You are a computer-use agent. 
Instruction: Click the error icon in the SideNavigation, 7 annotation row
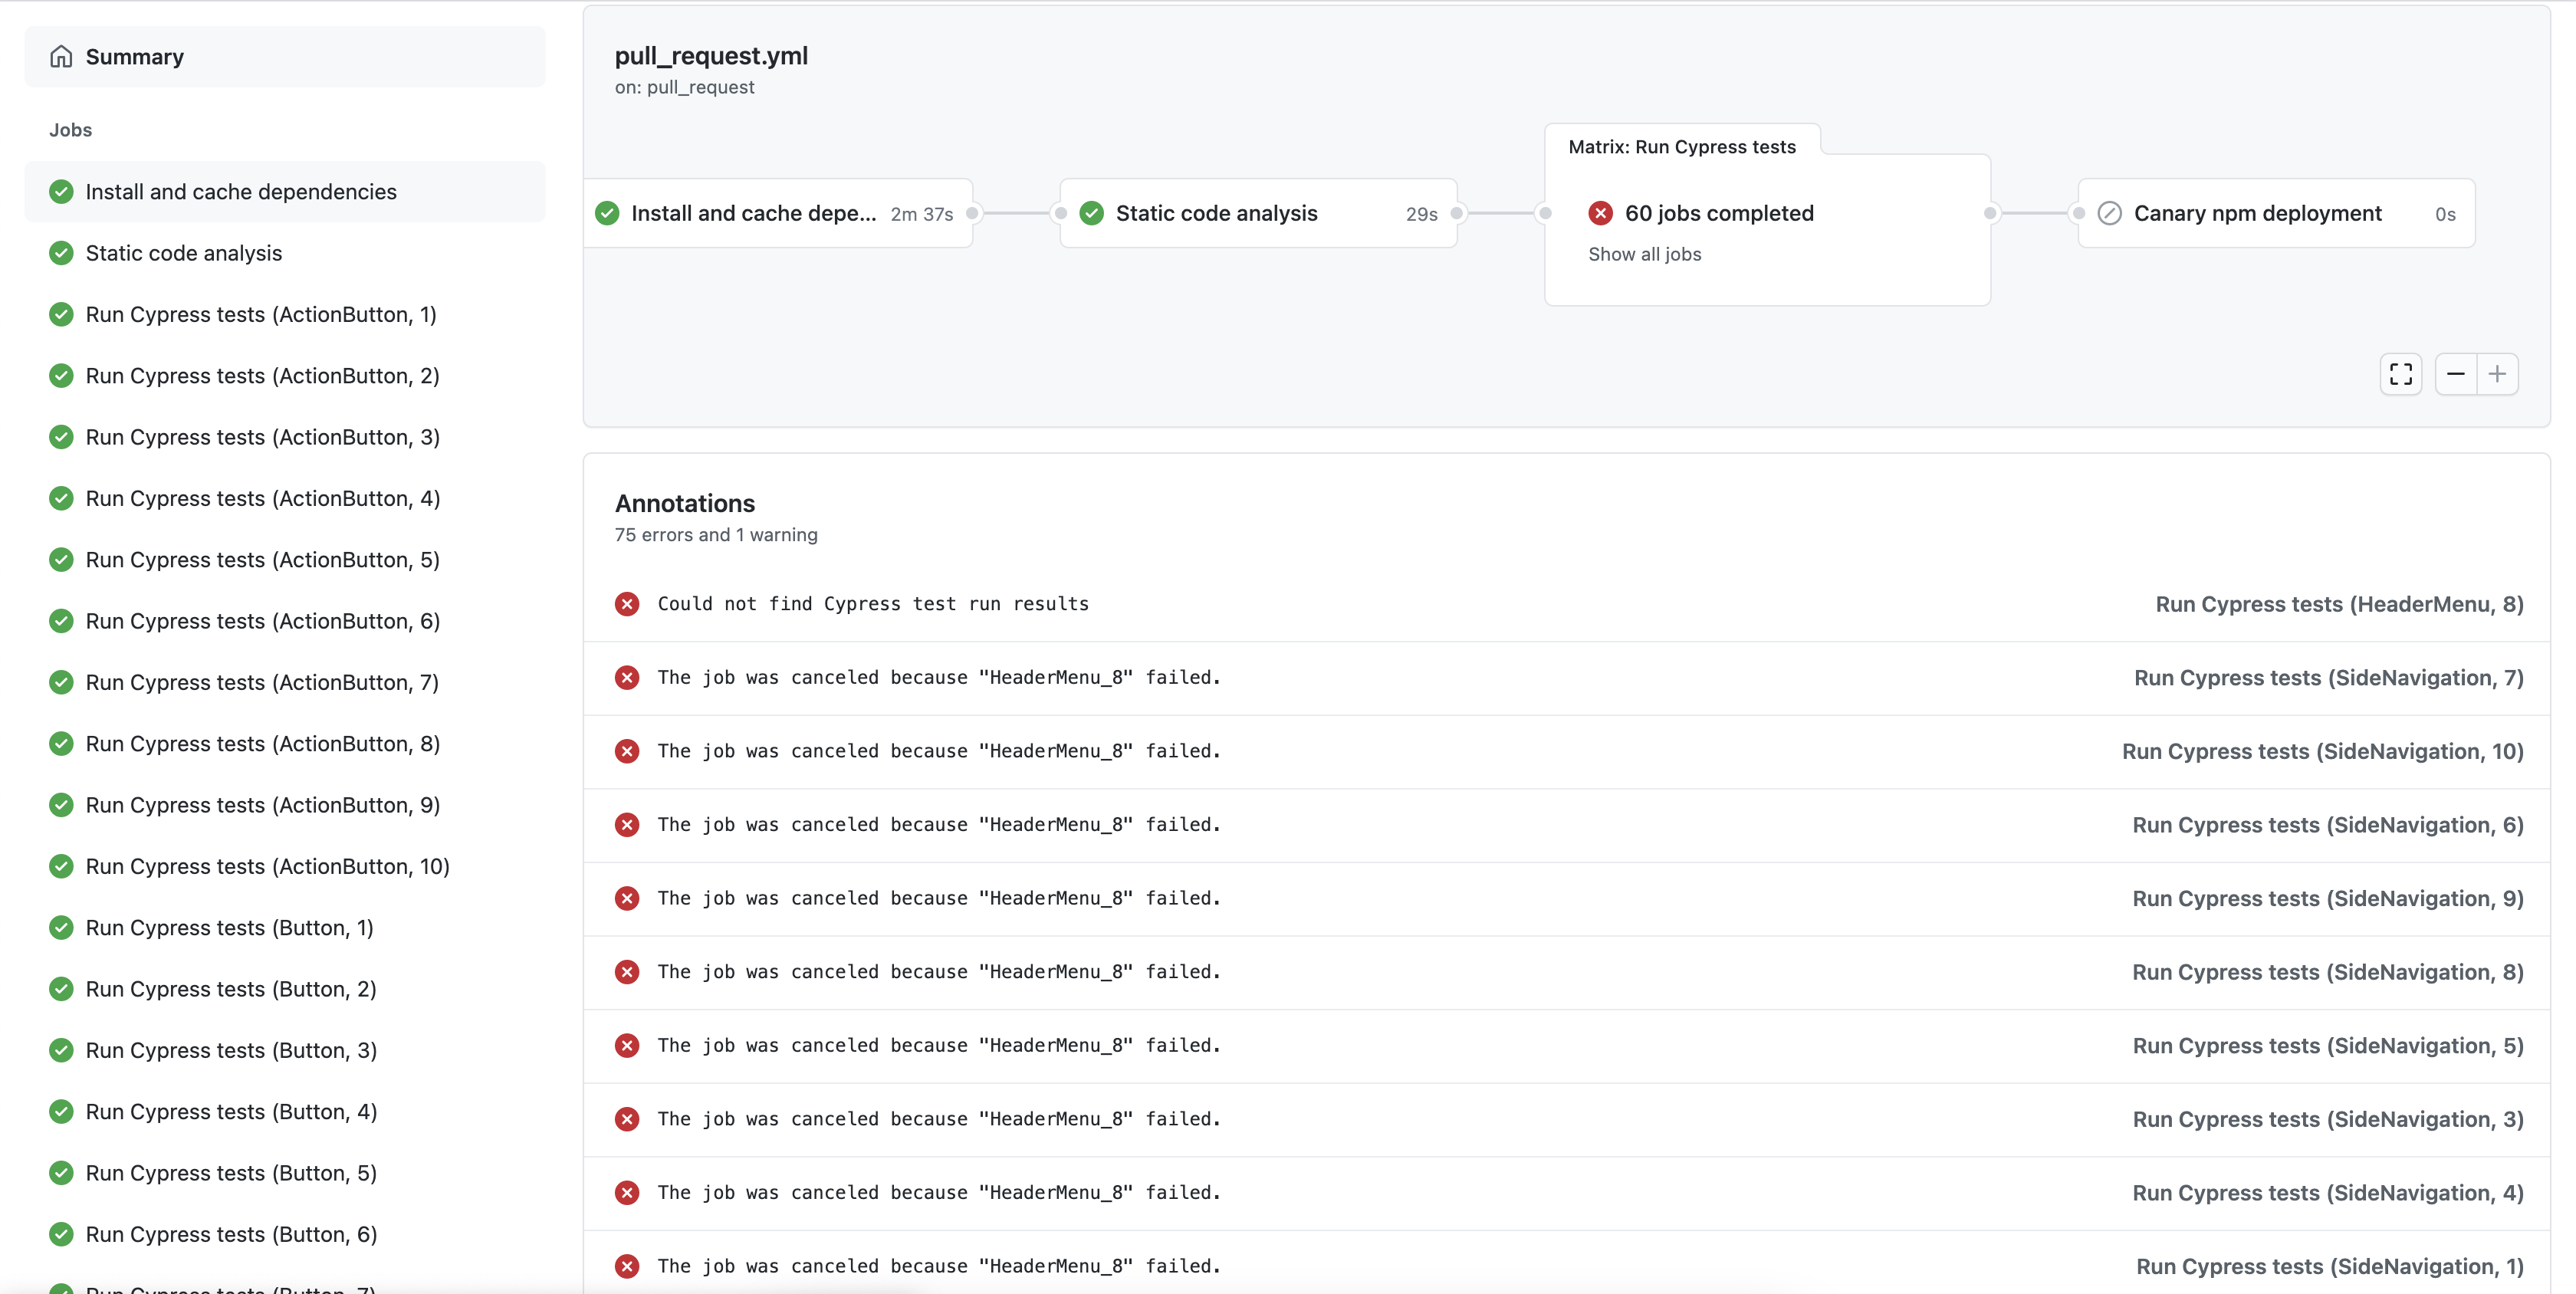tap(627, 678)
